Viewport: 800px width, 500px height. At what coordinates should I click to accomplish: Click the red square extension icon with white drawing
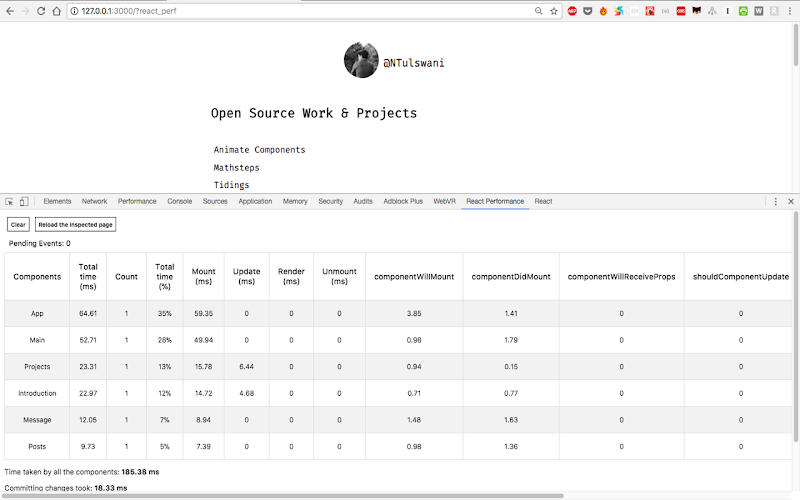(650, 11)
